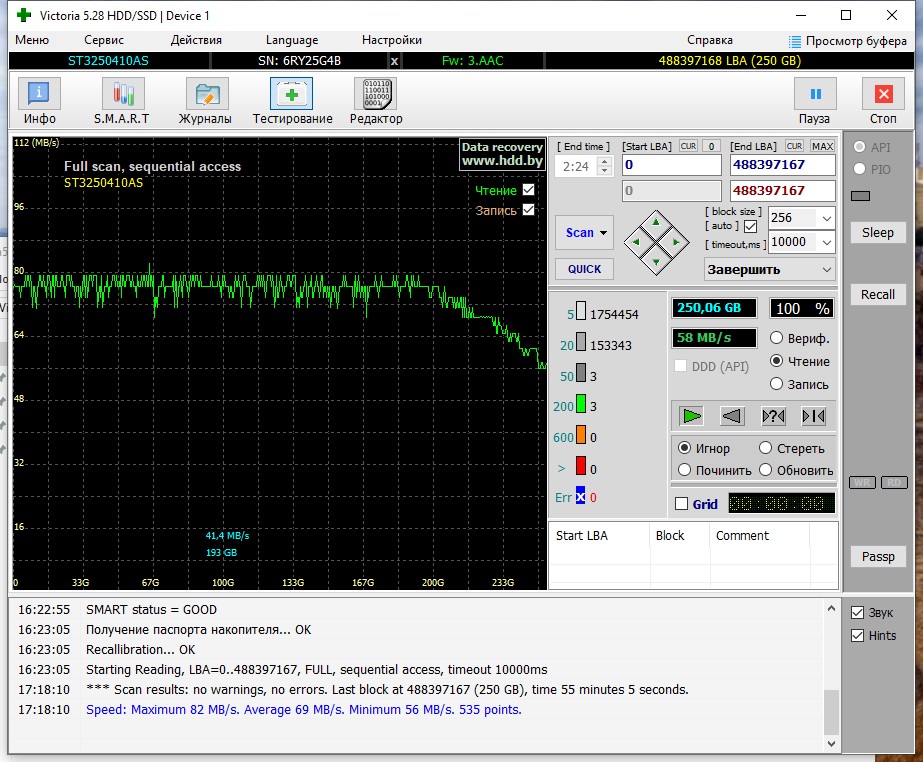The width and height of the screenshot is (923, 762).
Task: Open the Редактор hex editor
Action: coord(376,101)
